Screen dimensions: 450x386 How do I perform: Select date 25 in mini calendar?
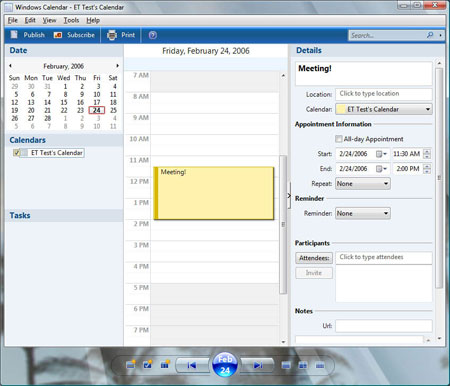coord(113,110)
